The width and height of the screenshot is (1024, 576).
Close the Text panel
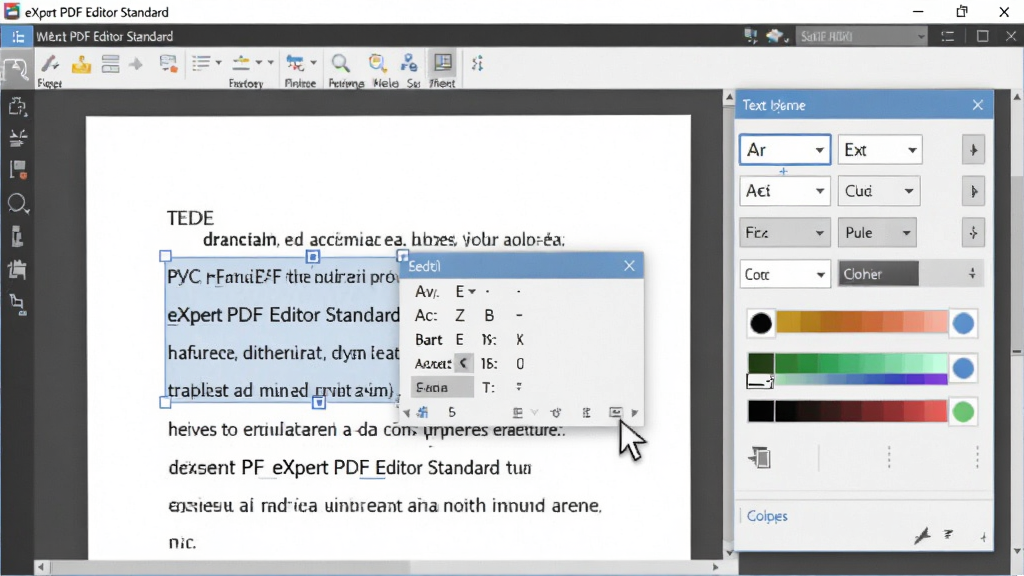(978, 105)
